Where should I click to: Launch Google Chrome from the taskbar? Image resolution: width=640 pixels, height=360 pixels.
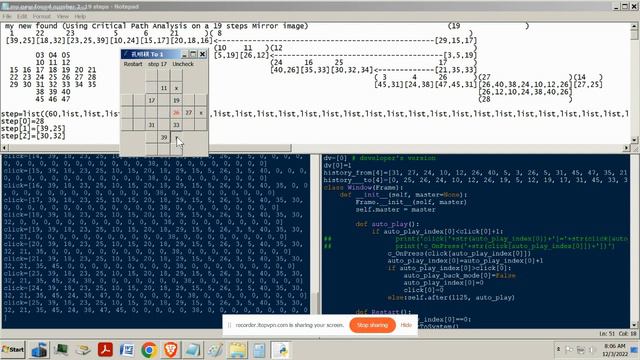pyautogui.click(x=149, y=350)
